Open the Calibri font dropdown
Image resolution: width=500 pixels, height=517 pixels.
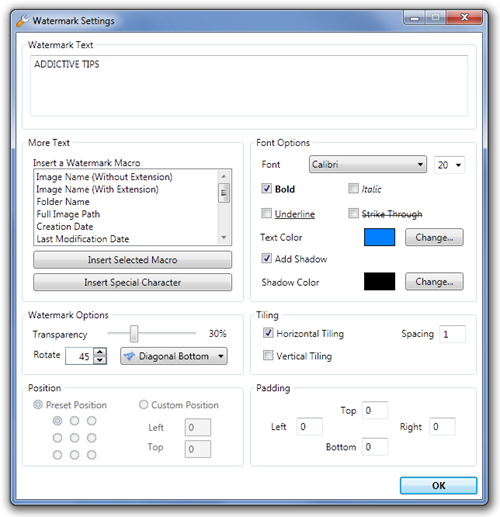(368, 164)
